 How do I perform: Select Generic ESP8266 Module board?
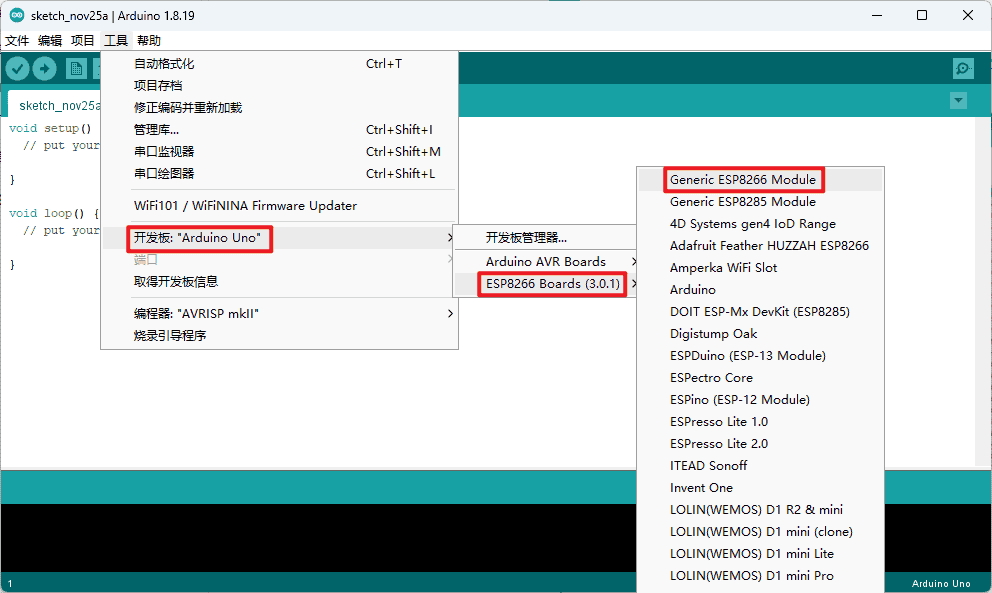tap(760, 180)
